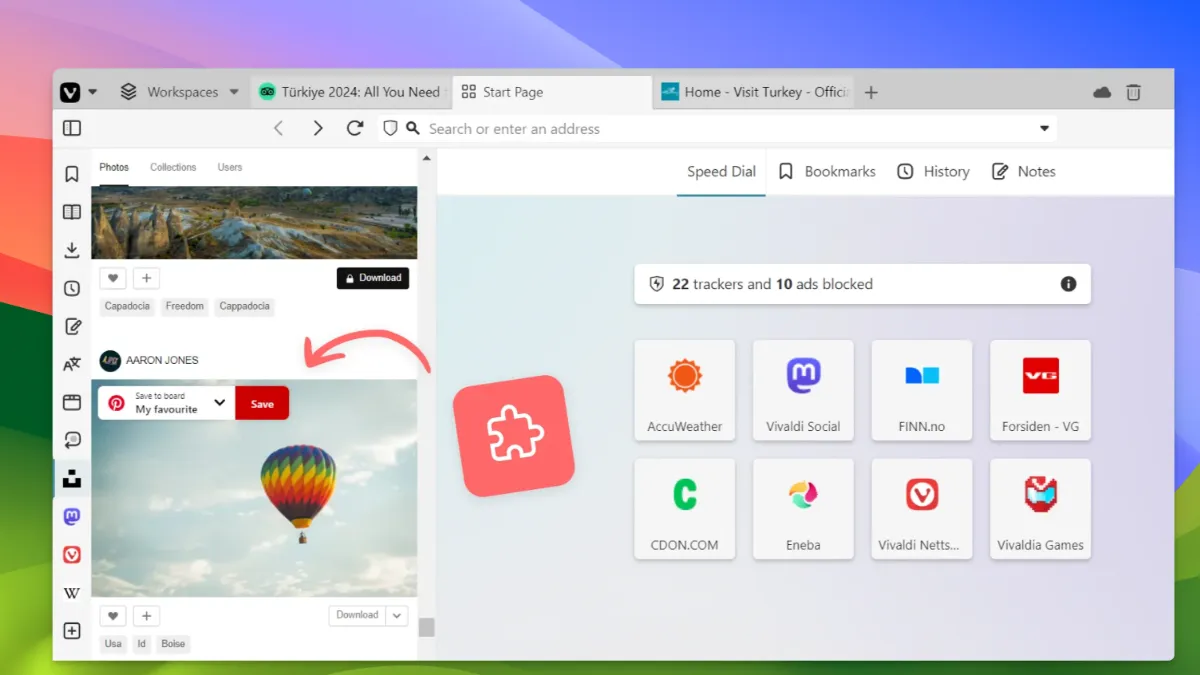Image resolution: width=1200 pixels, height=675 pixels.
Task: Add balloon photo to a collection
Action: point(146,616)
